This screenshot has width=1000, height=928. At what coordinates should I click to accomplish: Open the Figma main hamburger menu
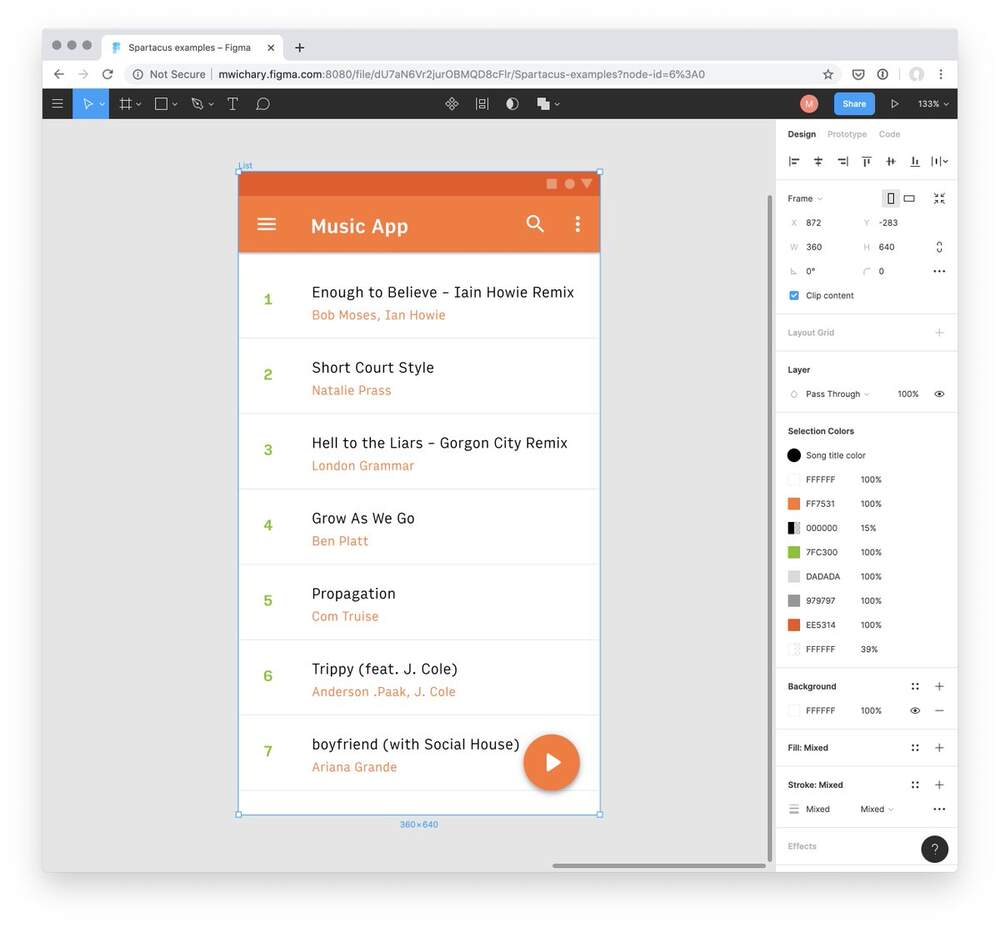click(57, 104)
